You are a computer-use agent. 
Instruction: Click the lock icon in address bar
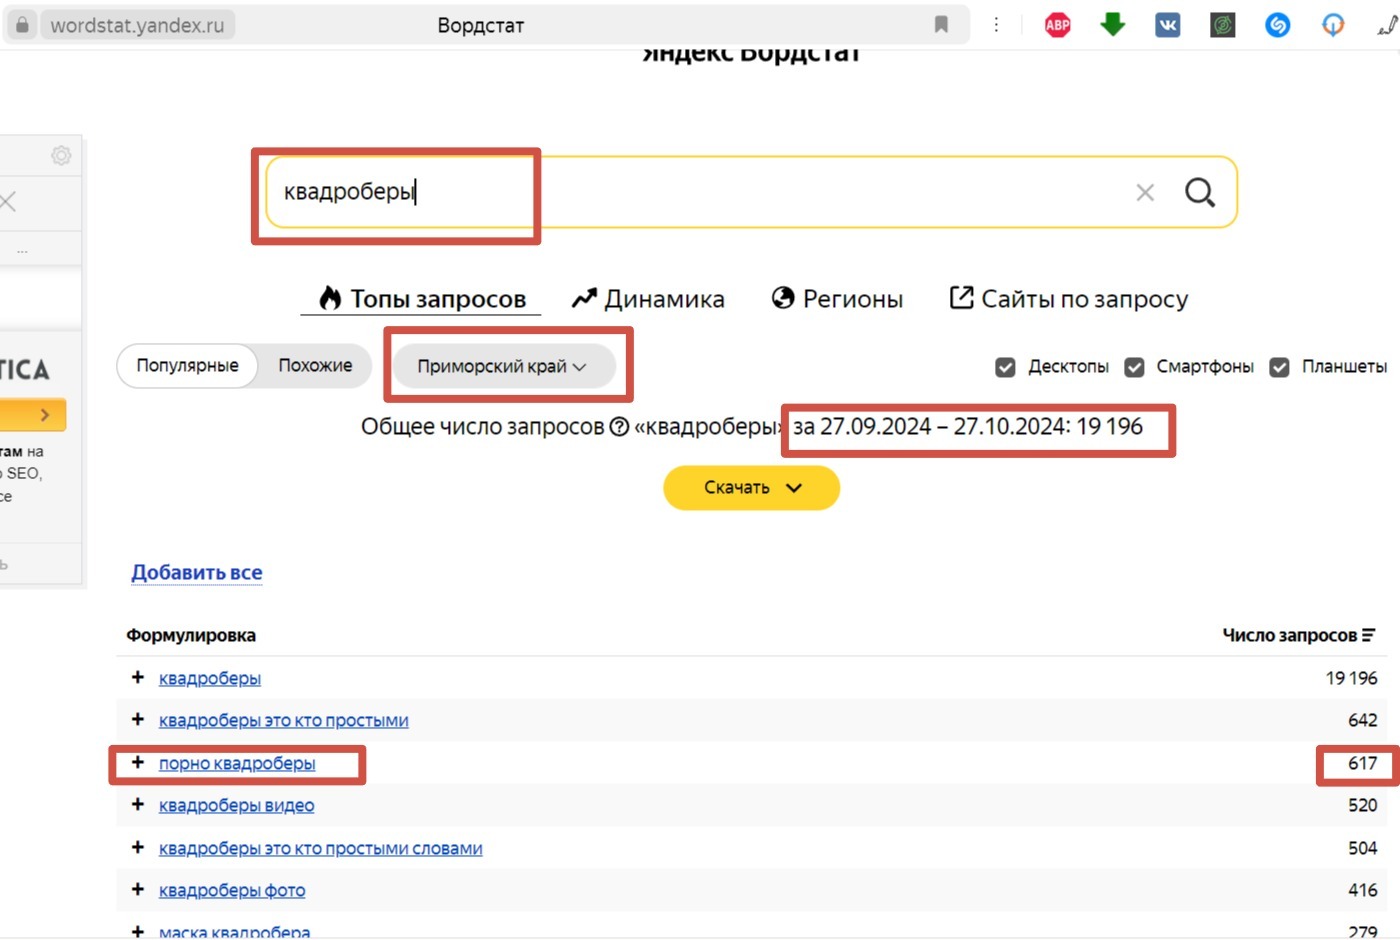tap(22, 25)
